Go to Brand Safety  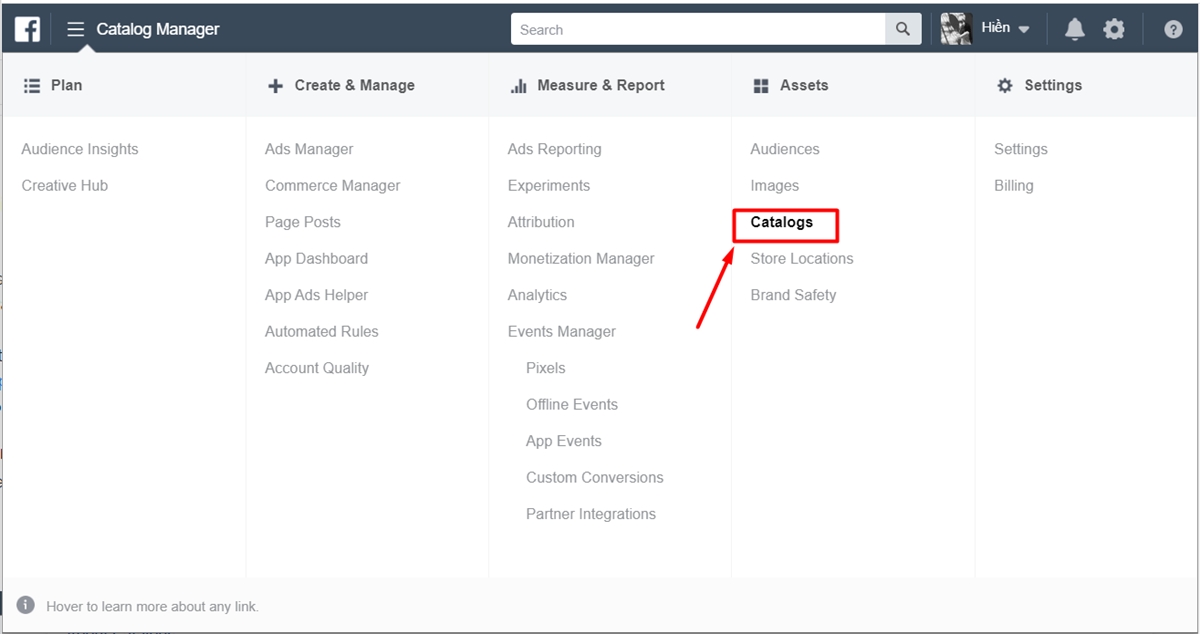point(793,295)
